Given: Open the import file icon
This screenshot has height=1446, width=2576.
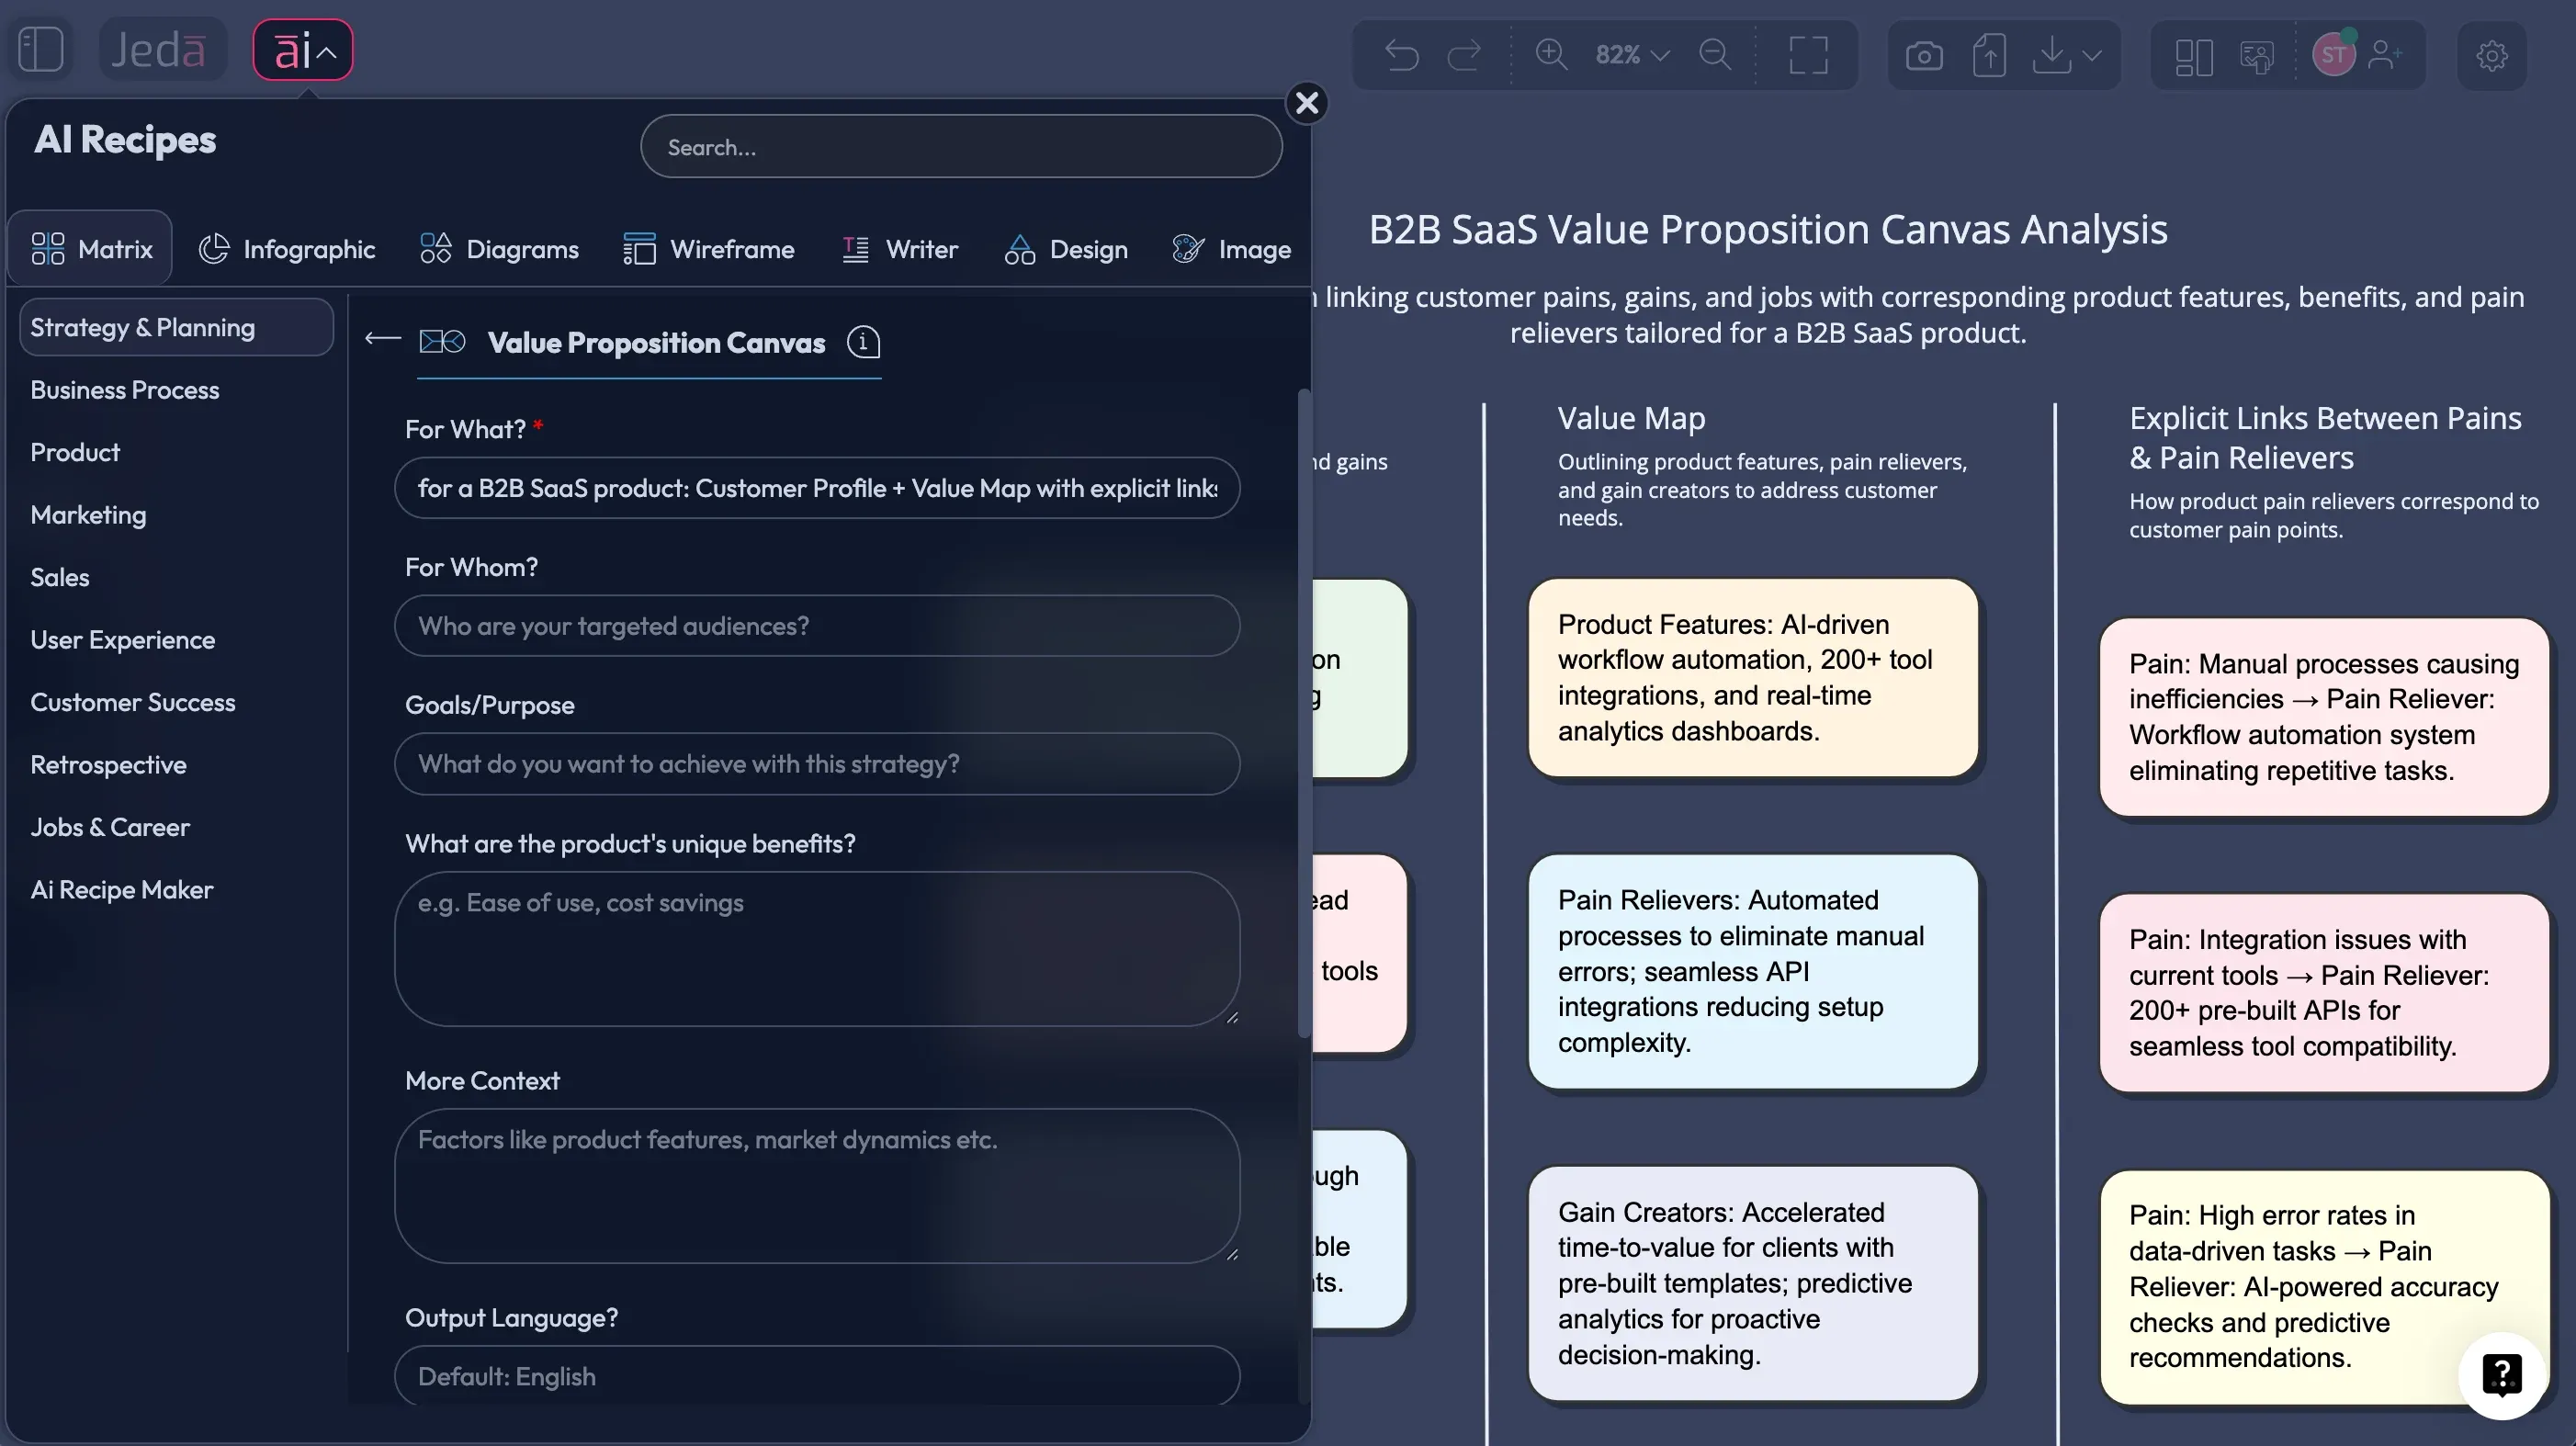Looking at the screenshot, I should (1989, 55).
